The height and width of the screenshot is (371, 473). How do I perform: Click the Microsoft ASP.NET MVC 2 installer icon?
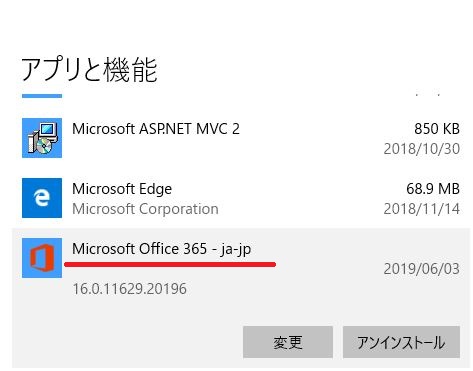pyautogui.click(x=42, y=138)
